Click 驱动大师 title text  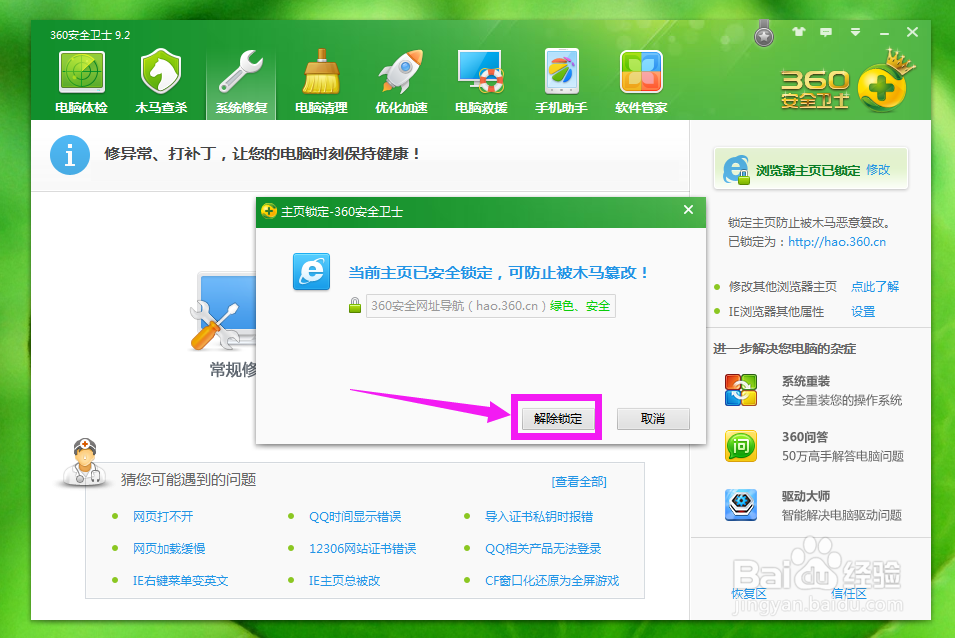806,496
